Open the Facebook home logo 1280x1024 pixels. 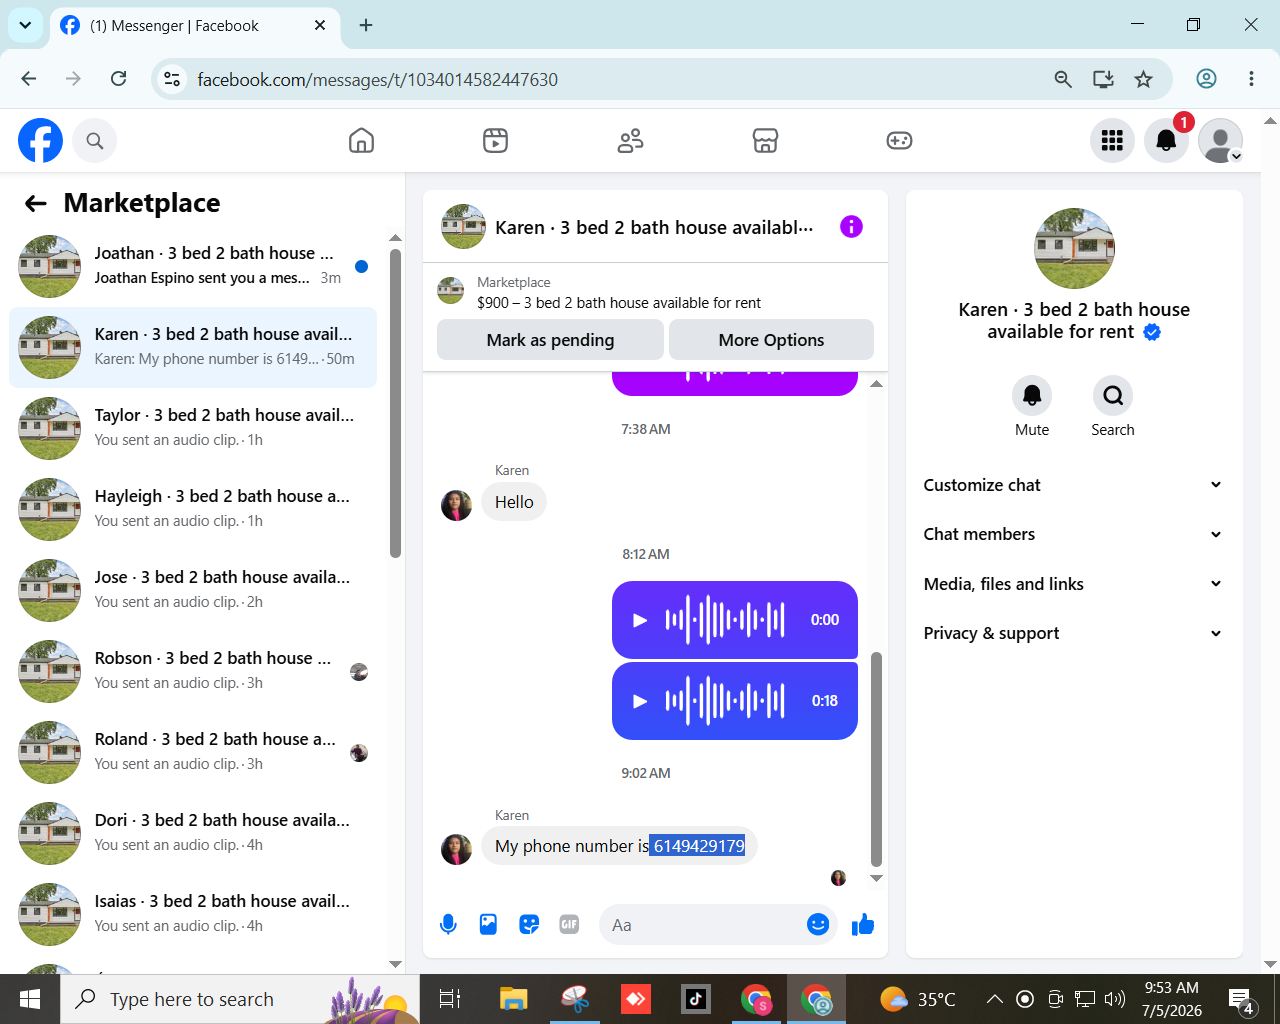[x=40, y=141]
